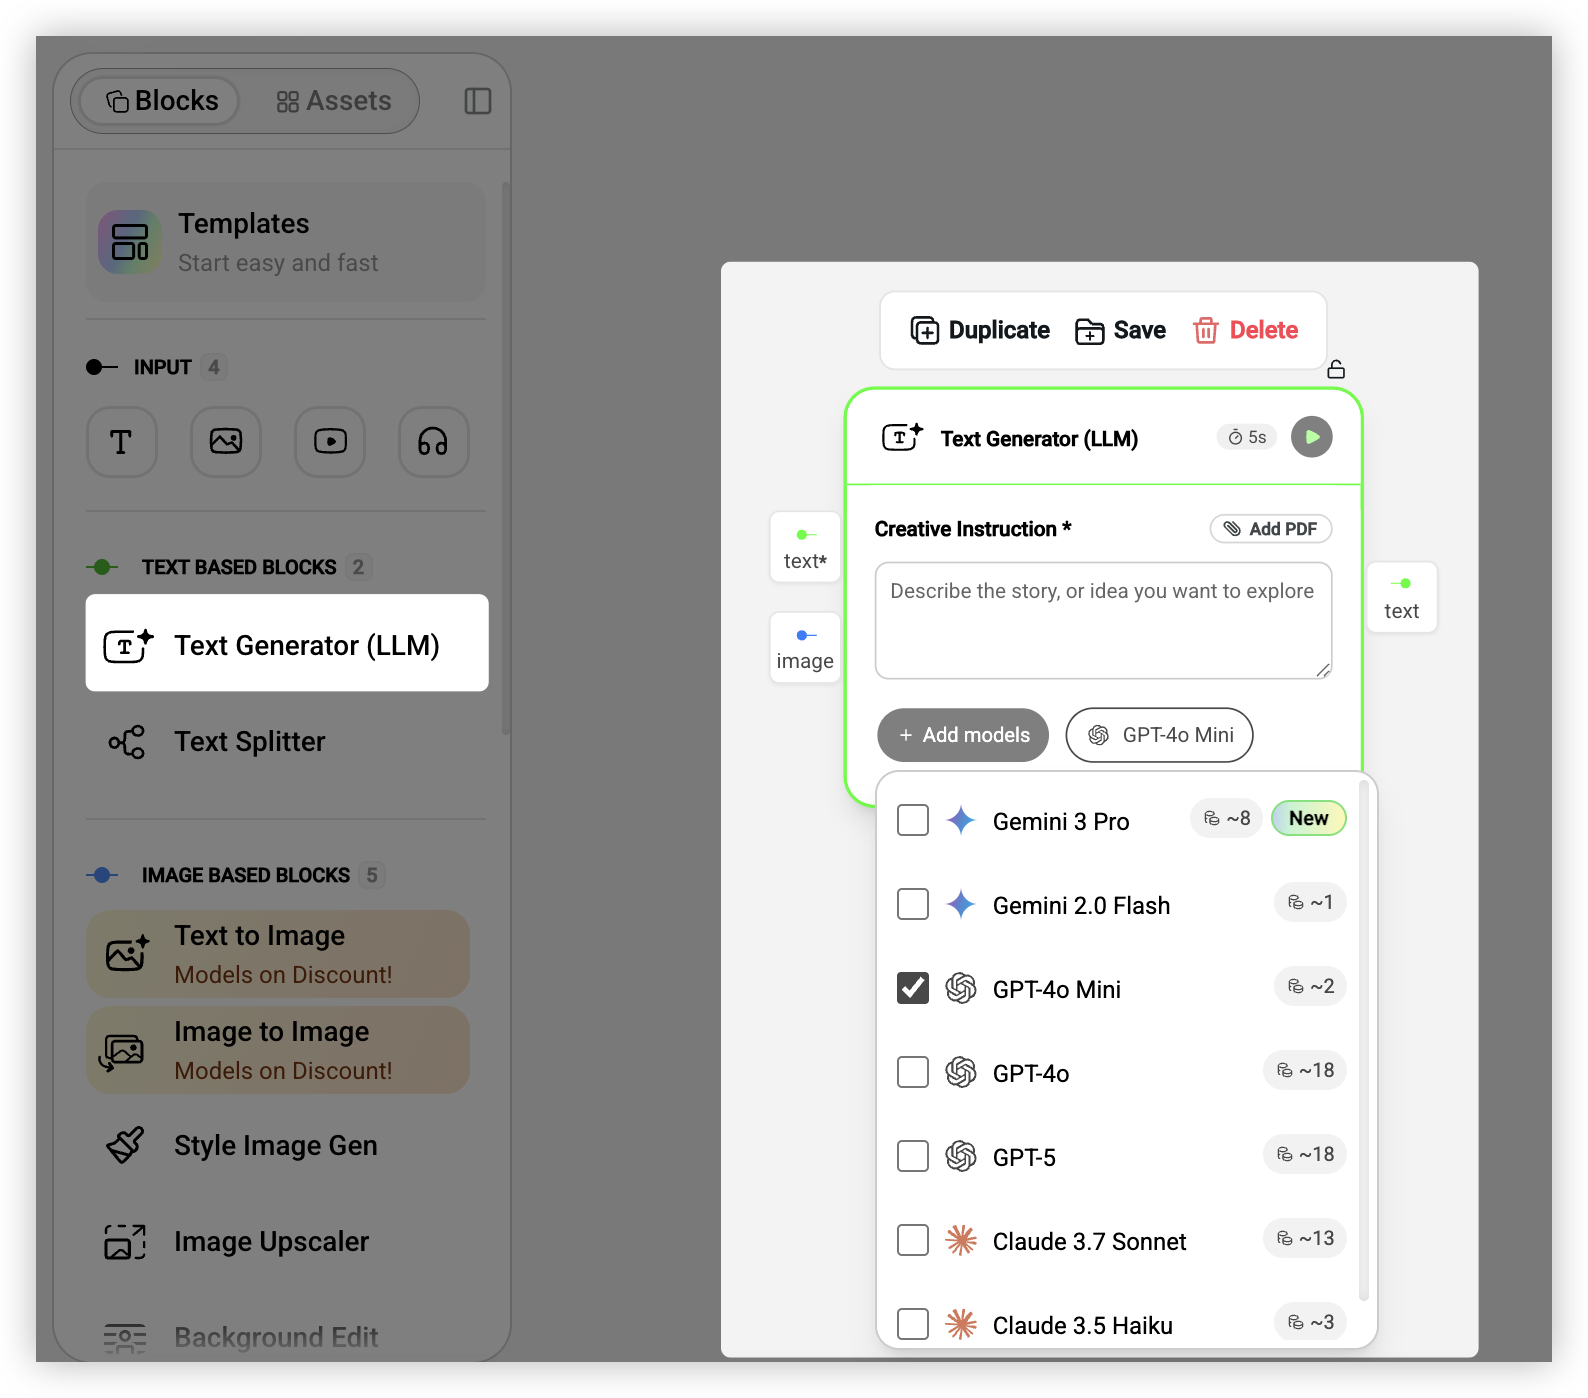The width and height of the screenshot is (1588, 1398).
Task: Click the GPT-4o Mini model chip
Action: tap(1159, 735)
